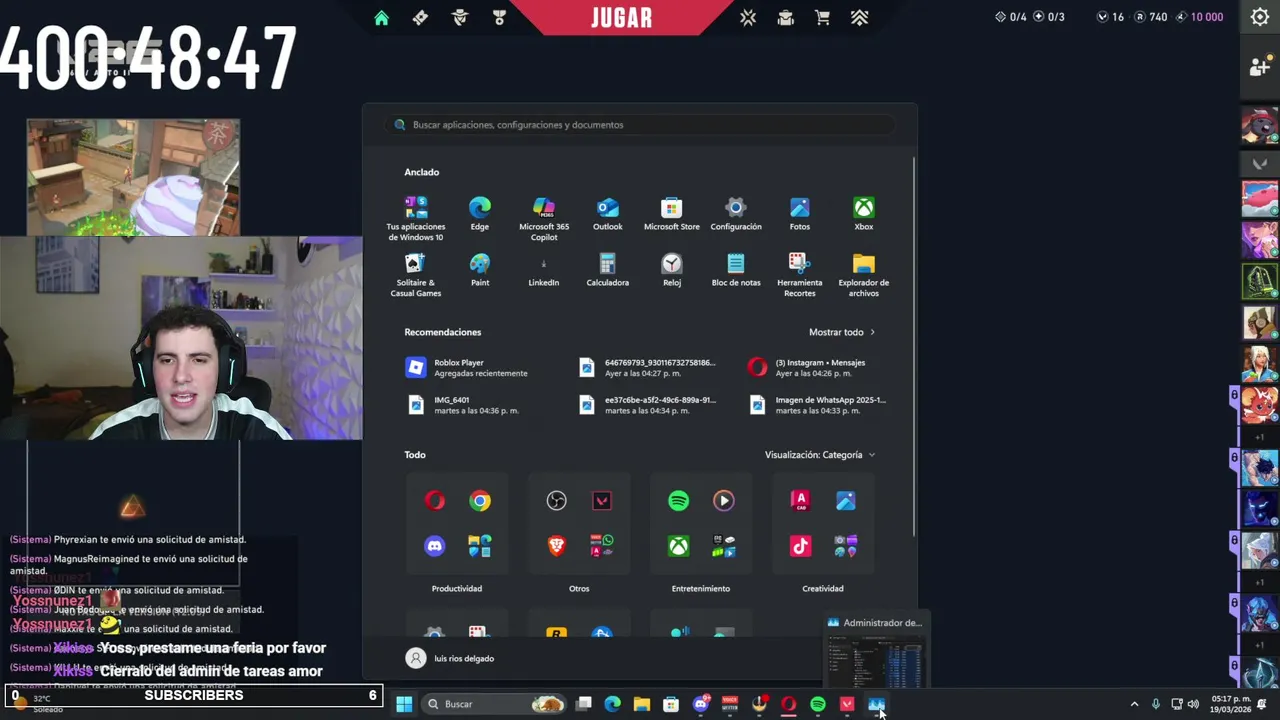Open Edge from the pinned apps
The image size is (1280, 720).
480,213
